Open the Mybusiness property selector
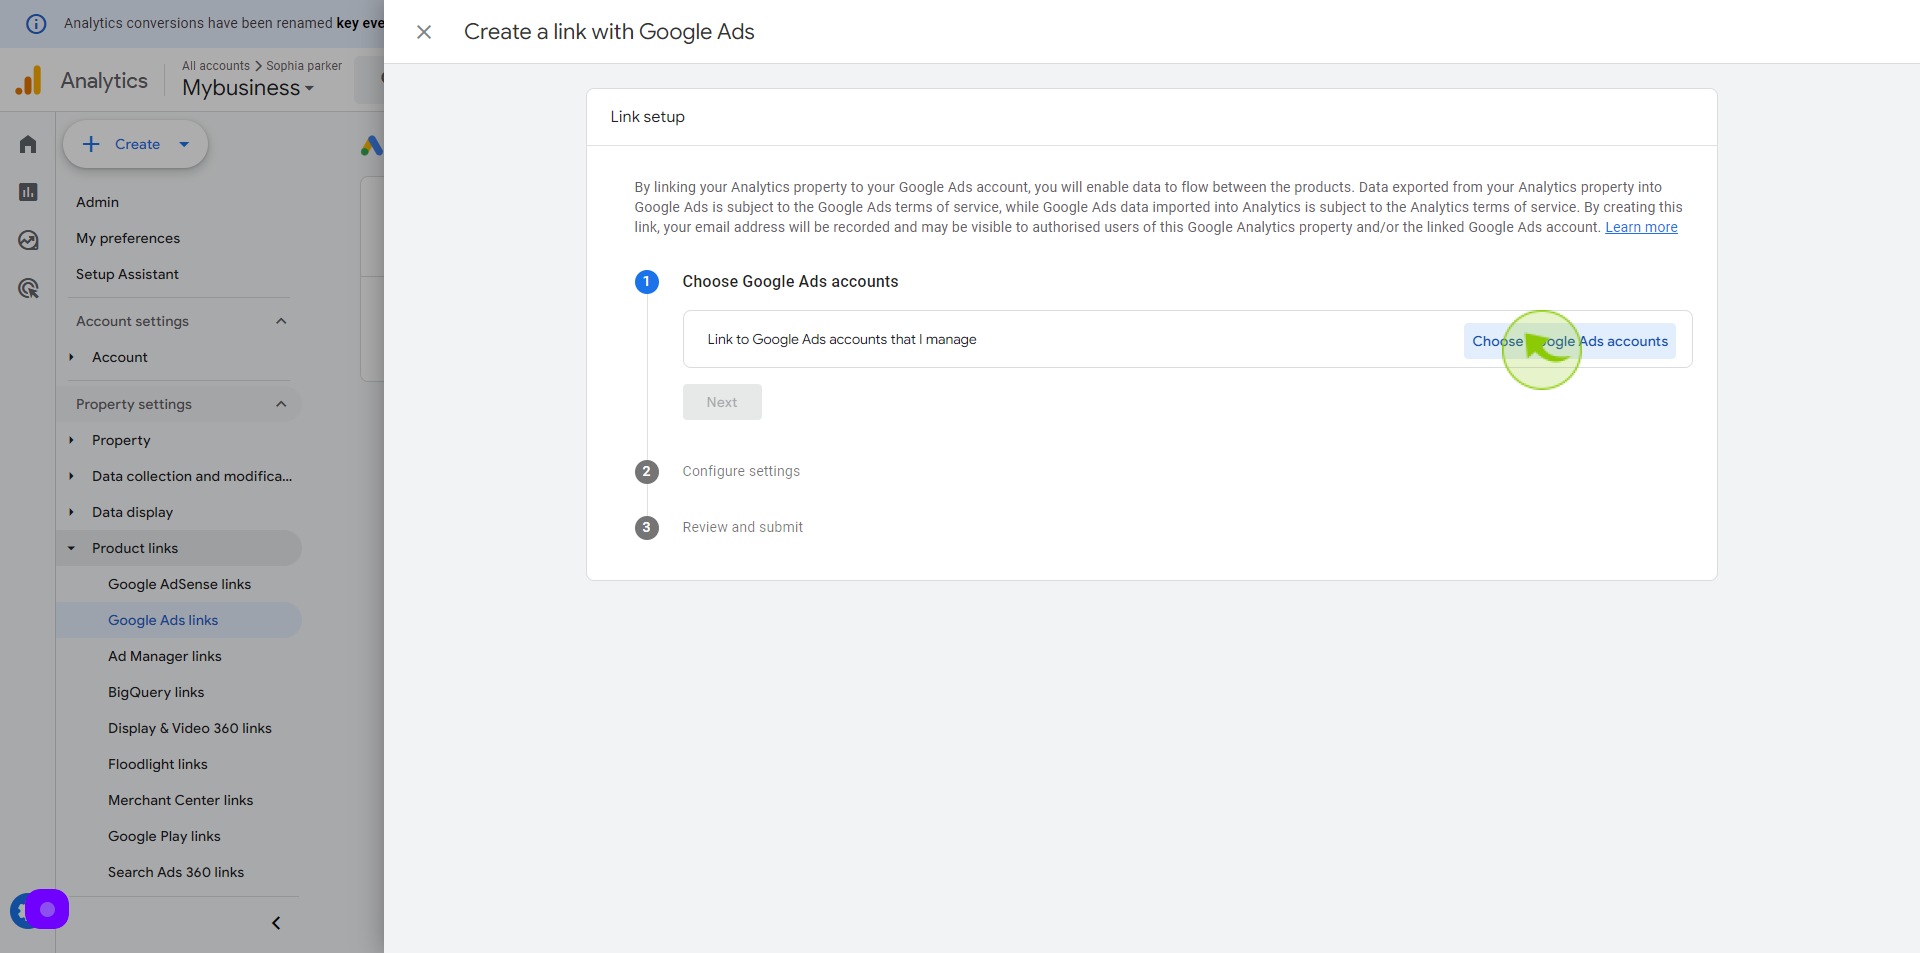This screenshot has height=953, width=1920. point(248,88)
